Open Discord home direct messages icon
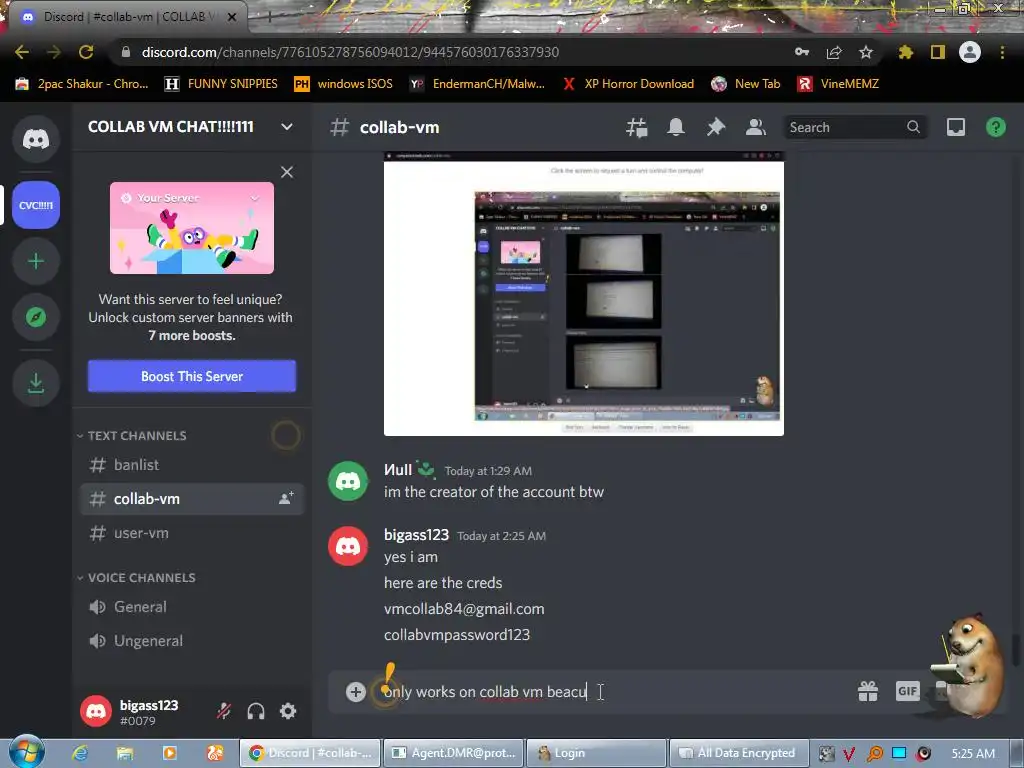This screenshot has height=768, width=1024. (36, 138)
